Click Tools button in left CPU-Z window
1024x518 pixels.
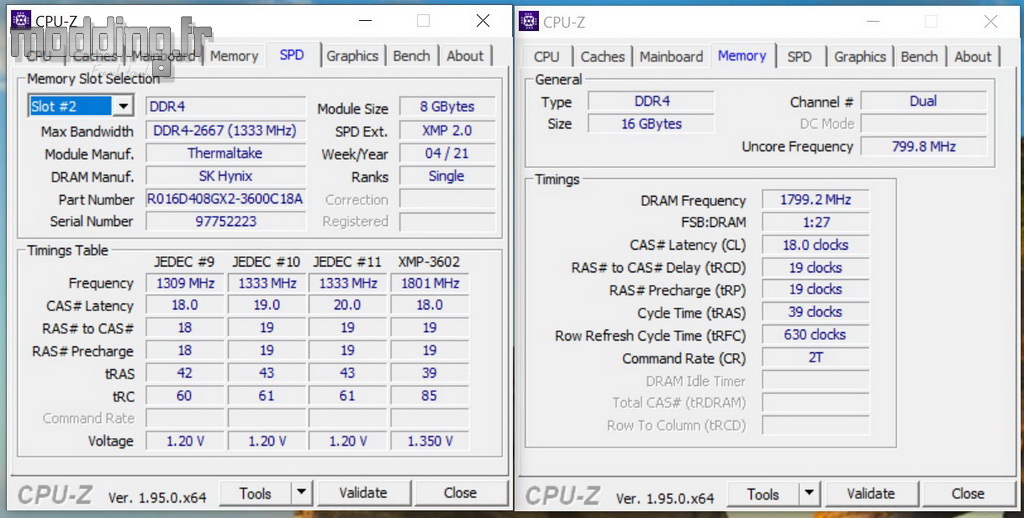coord(255,493)
